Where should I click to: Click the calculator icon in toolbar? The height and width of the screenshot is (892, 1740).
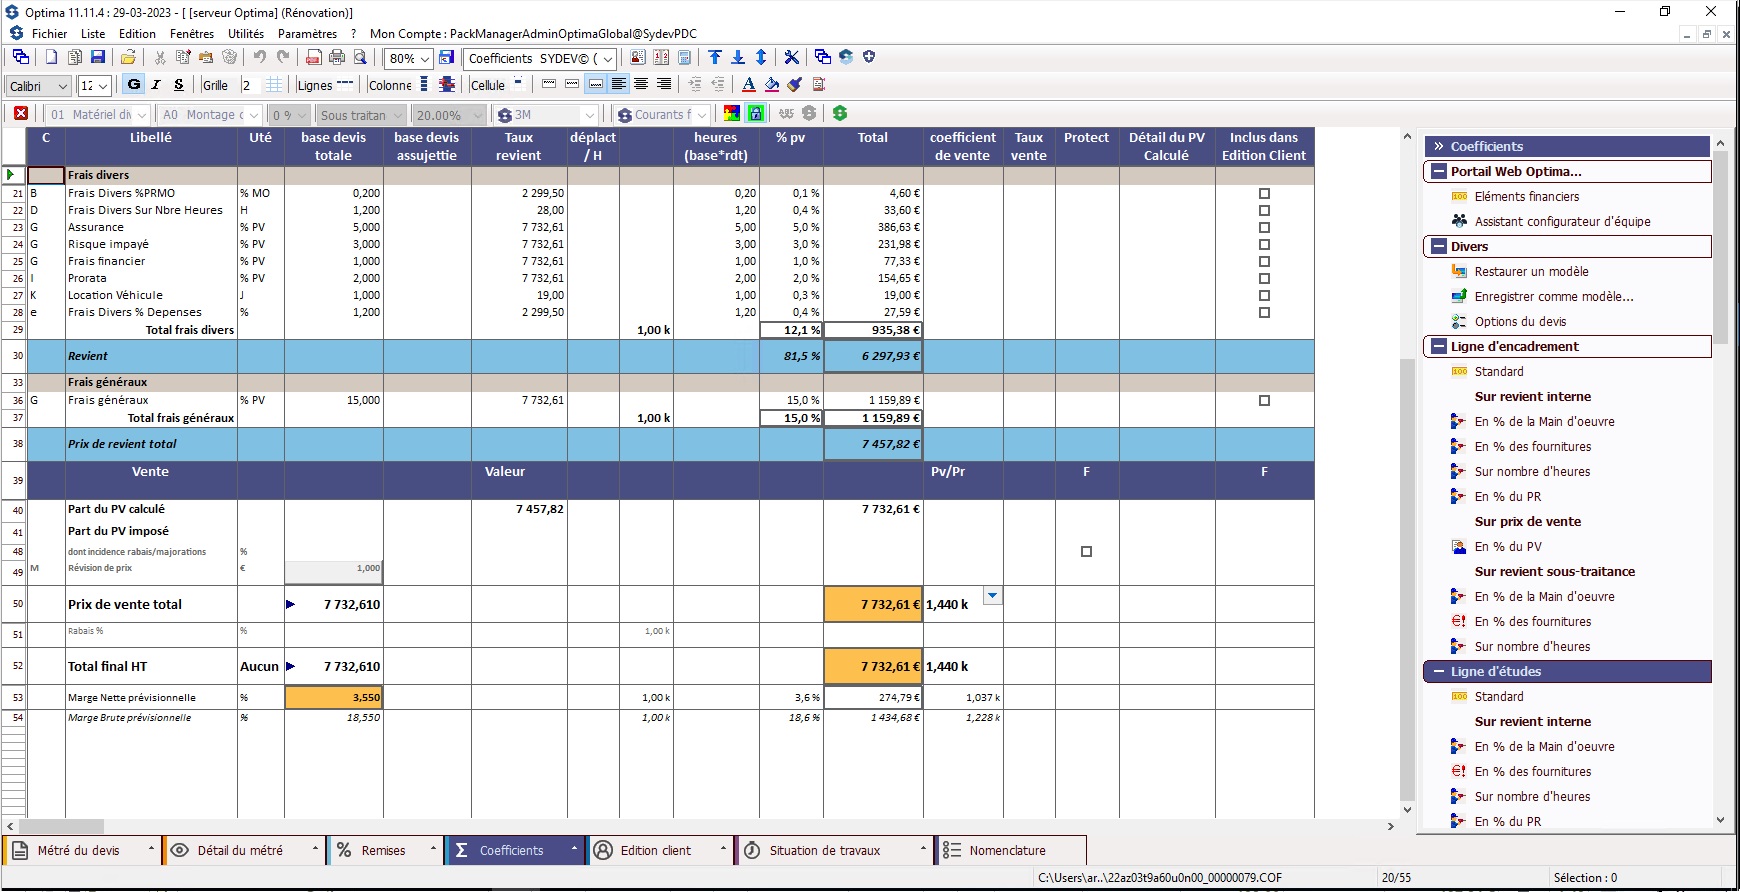(x=685, y=58)
